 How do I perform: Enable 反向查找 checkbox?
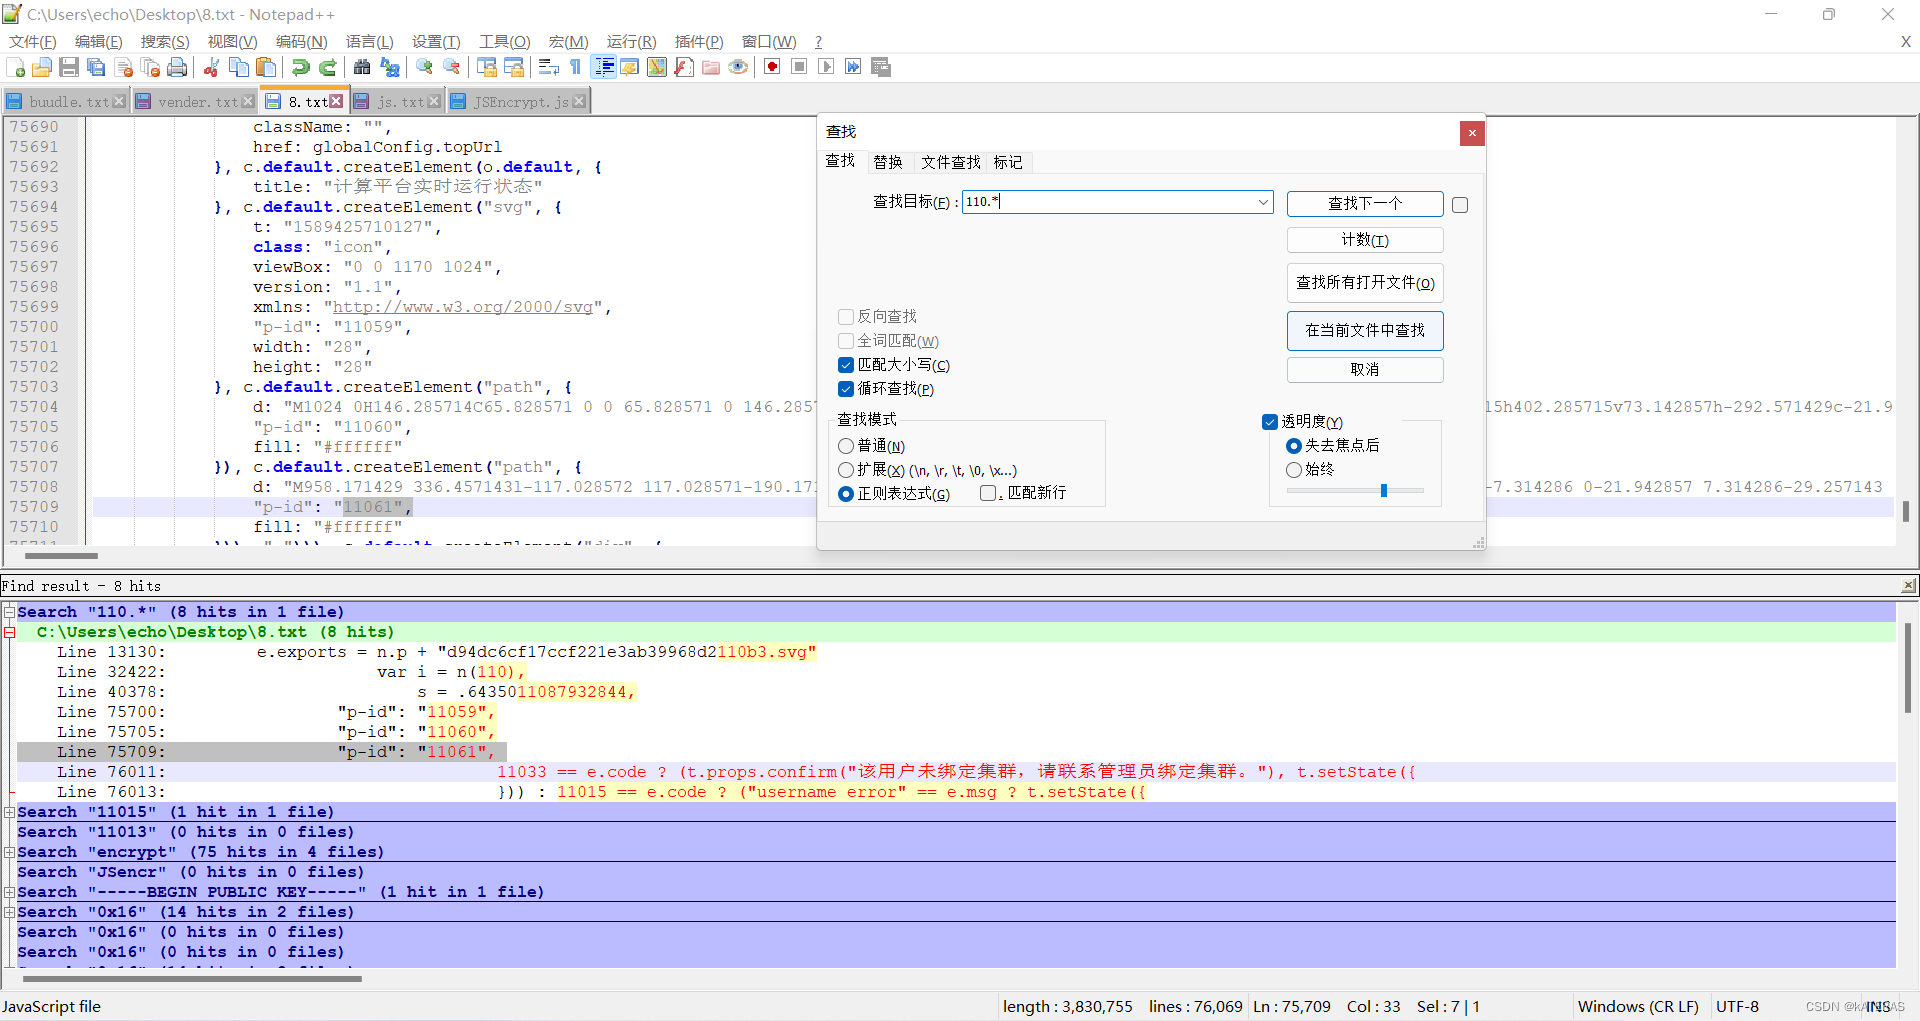pos(846,317)
